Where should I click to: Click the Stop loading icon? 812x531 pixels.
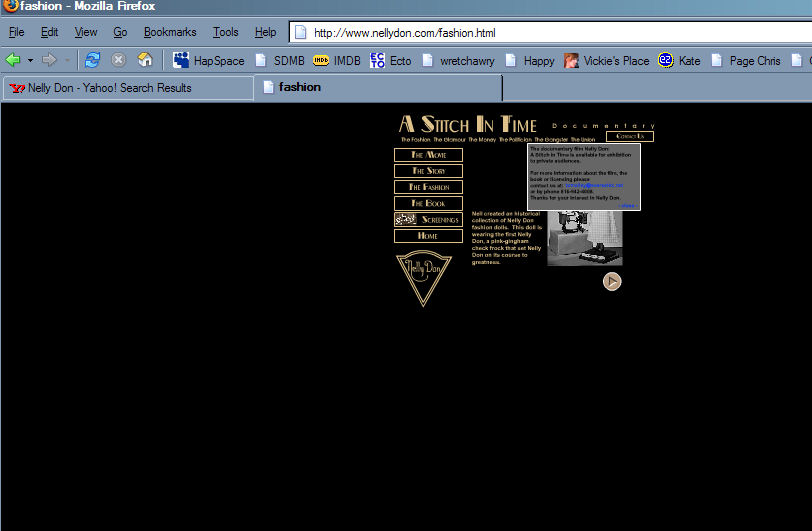click(x=119, y=60)
